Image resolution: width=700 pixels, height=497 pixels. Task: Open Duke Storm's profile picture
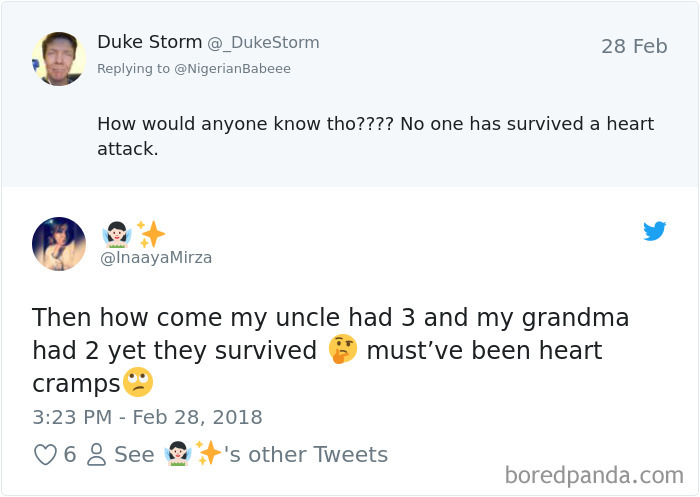[x=59, y=59]
